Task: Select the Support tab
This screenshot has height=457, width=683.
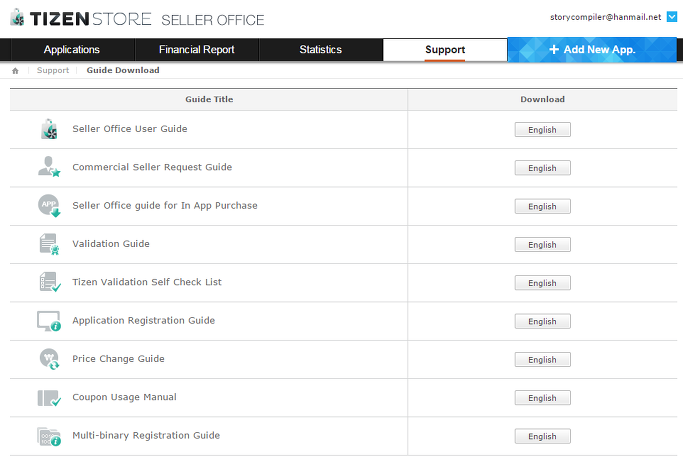Action: [445, 50]
